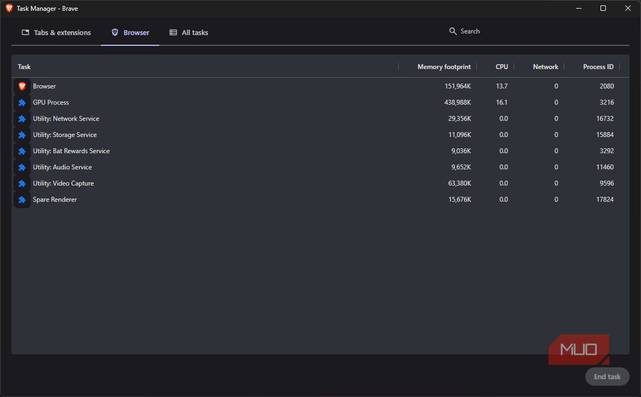Click CPU value 16.1
The height and width of the screenshot is (397, 641).
pos(502,102)
